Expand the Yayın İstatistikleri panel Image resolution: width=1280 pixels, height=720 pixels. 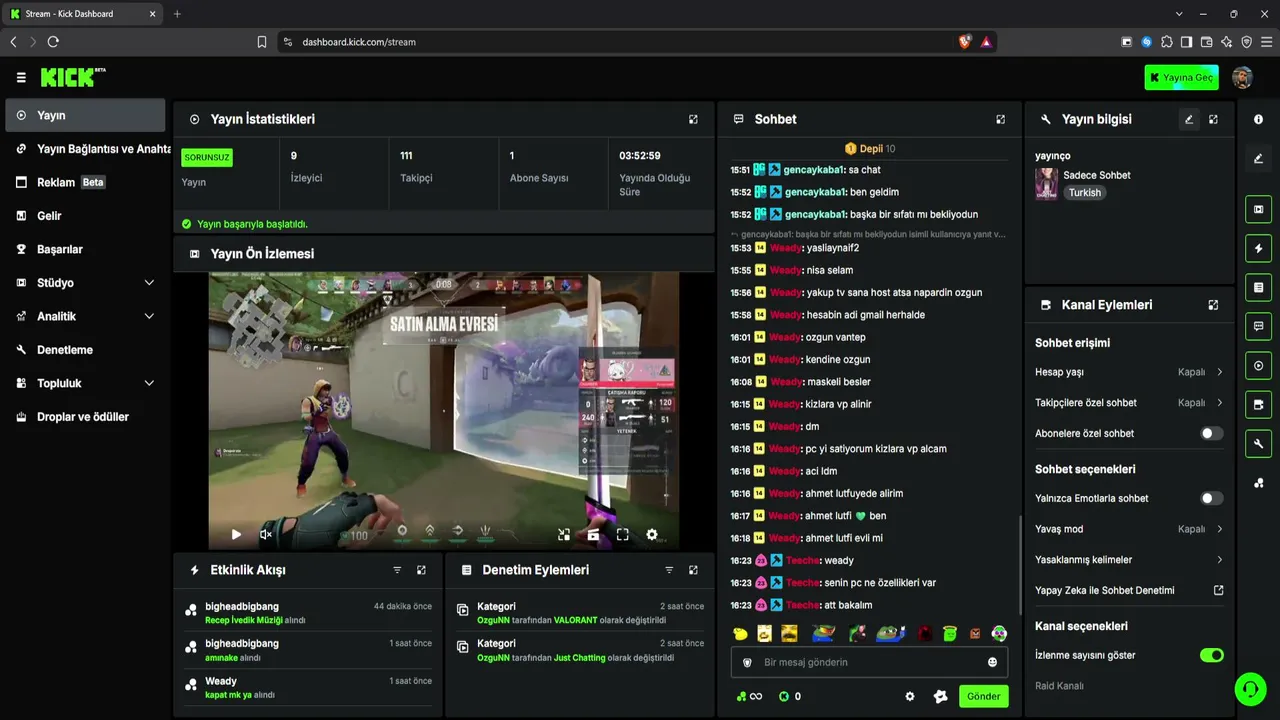click(x=693, y=119)
